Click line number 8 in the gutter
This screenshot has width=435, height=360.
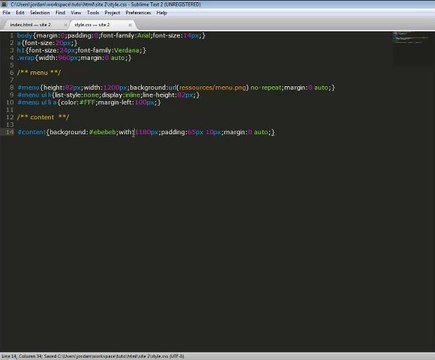pos(12,87)
